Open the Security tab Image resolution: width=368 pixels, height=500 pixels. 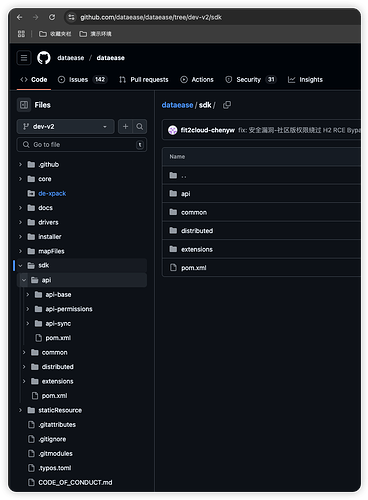[x=251, y=80]
